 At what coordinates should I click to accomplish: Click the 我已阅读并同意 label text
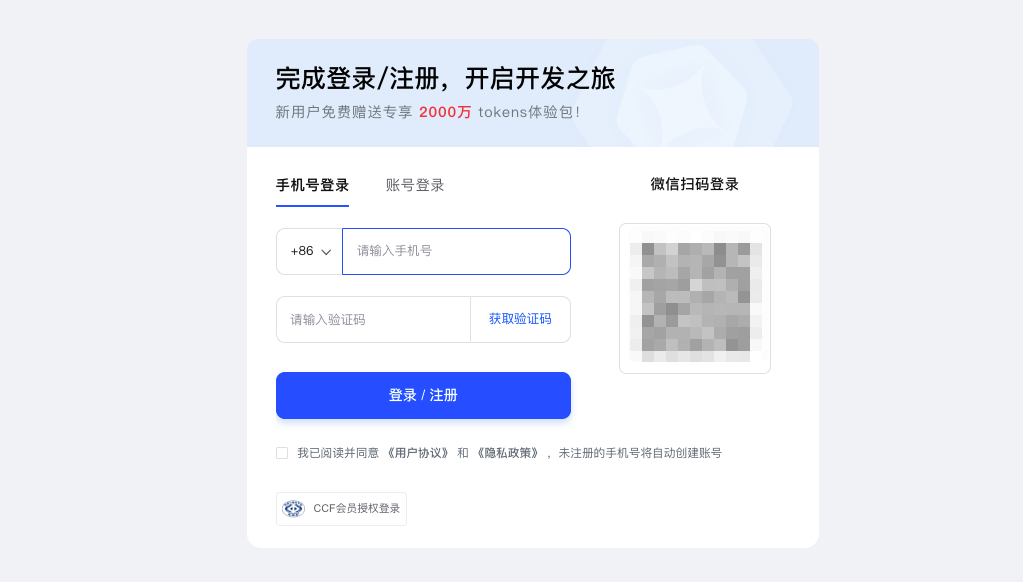pyautogui.click(x=338, y=453)
